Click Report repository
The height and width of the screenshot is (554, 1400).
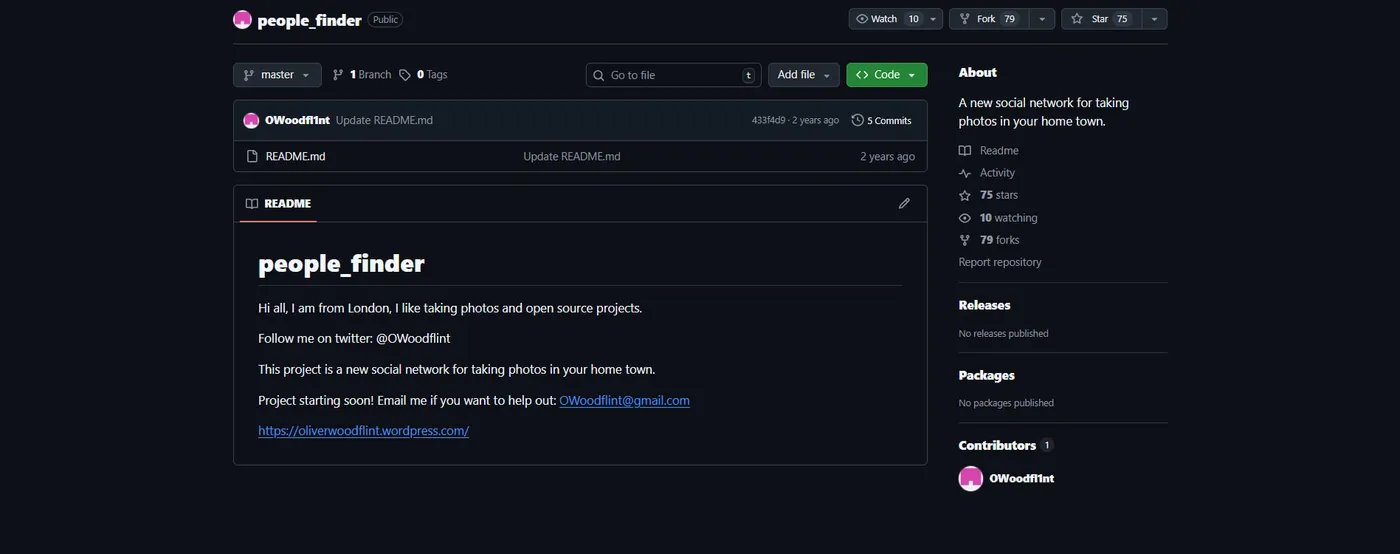click(x=1000, y=262)
